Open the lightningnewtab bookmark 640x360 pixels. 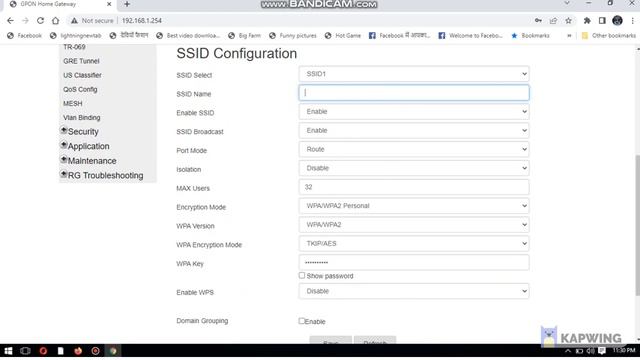point(76,36)
